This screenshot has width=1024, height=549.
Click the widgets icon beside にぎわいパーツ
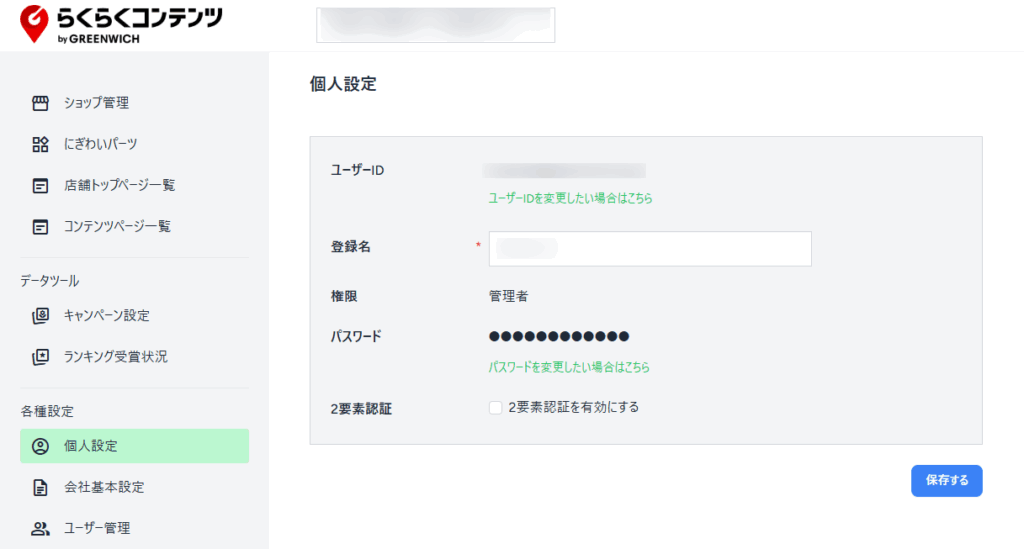(40, 144)
